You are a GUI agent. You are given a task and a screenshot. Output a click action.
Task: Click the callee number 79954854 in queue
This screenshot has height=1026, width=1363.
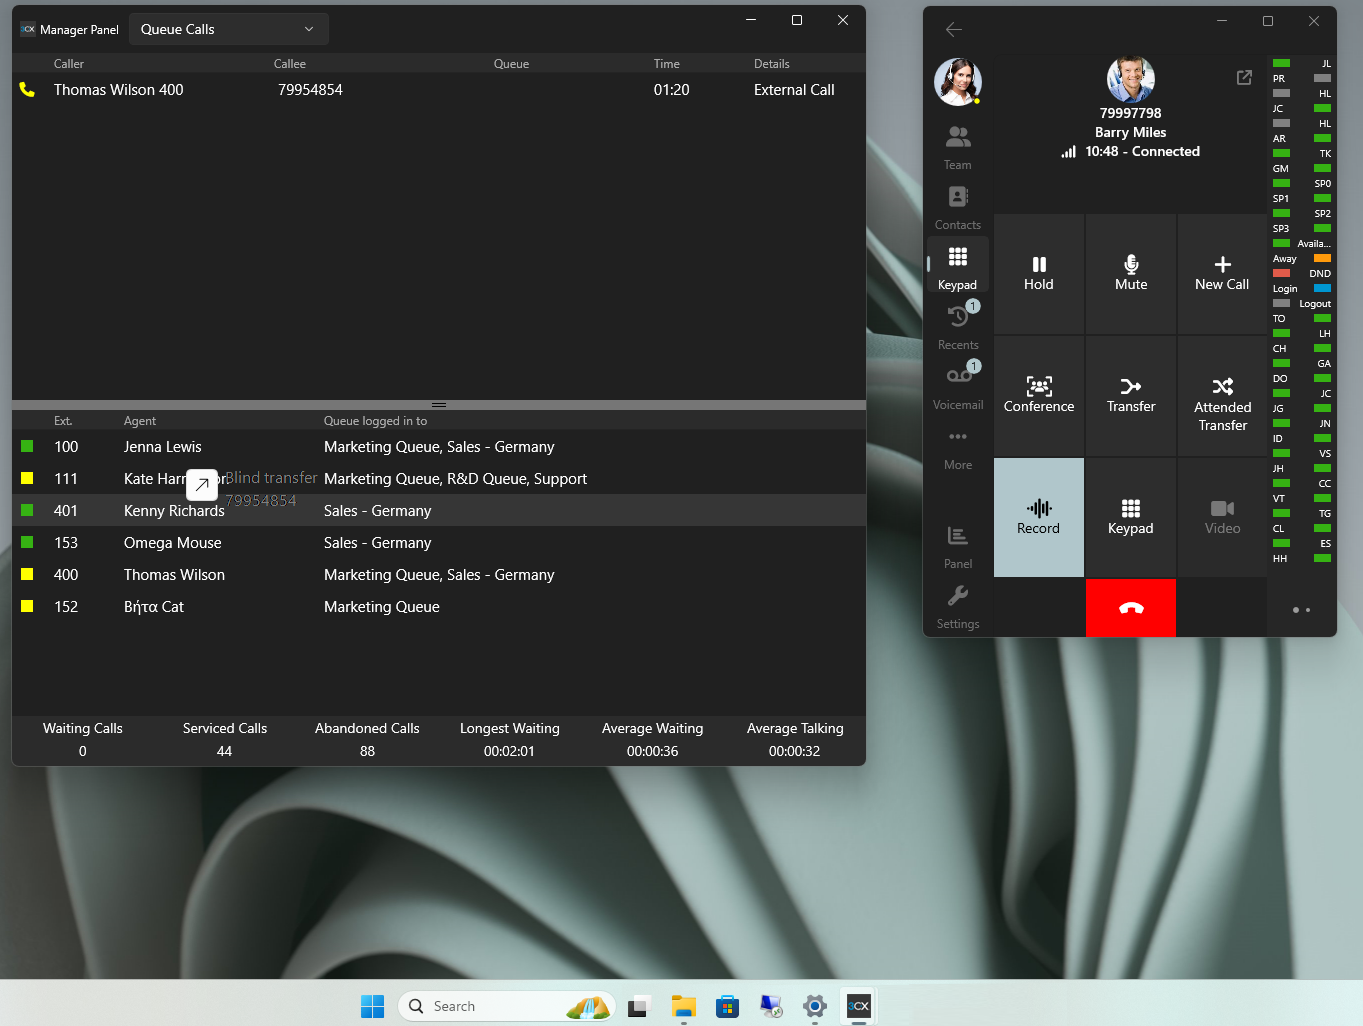point(310,90)
